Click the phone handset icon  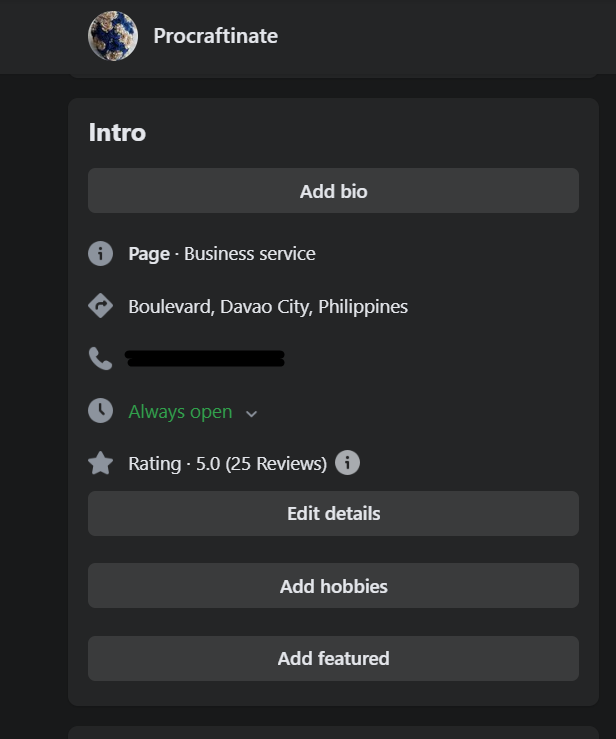click(101, 358)
